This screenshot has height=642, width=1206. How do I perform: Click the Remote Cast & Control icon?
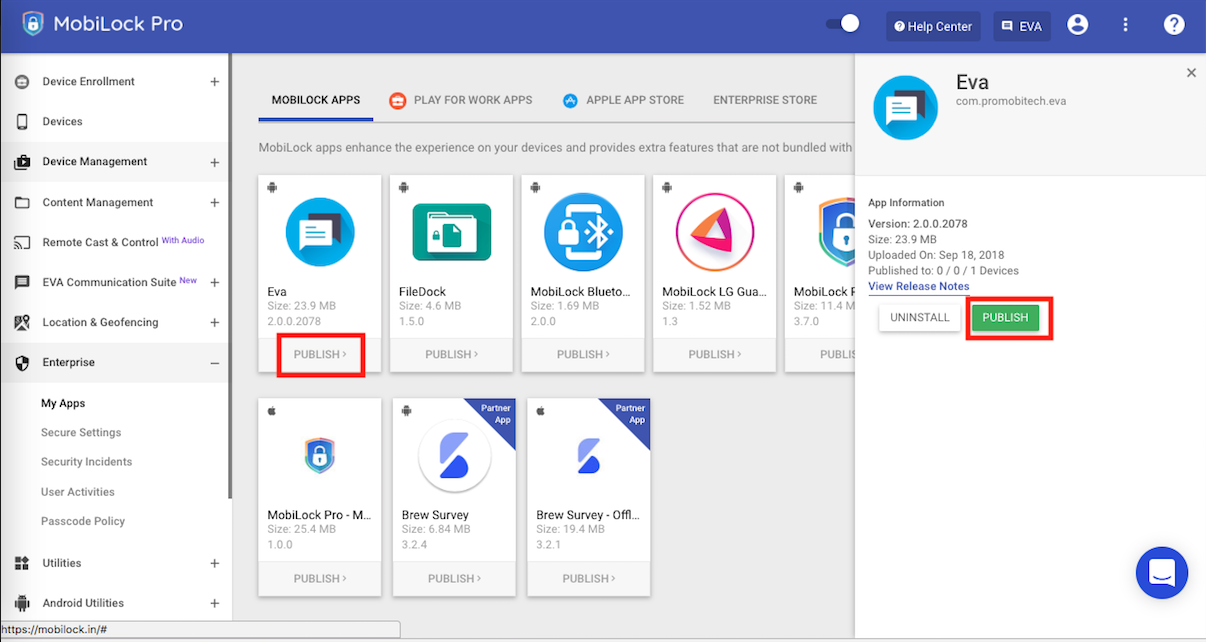[22, 242]
